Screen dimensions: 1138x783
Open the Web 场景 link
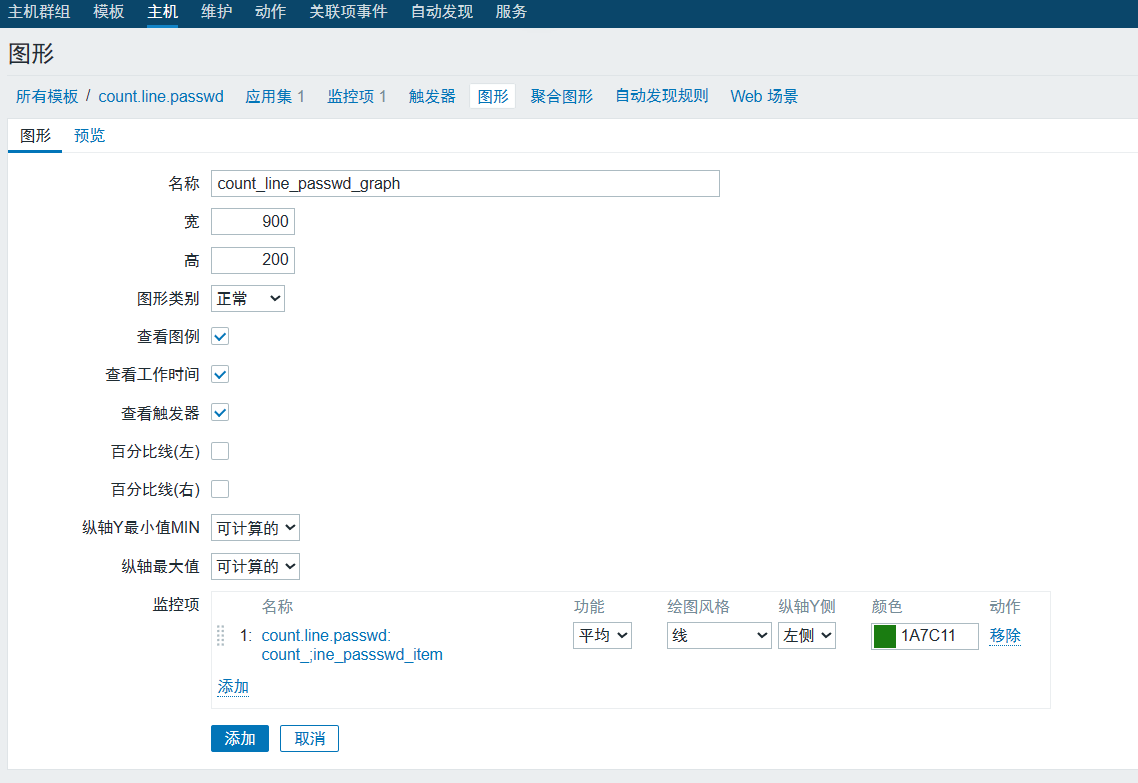pos(764,97)
